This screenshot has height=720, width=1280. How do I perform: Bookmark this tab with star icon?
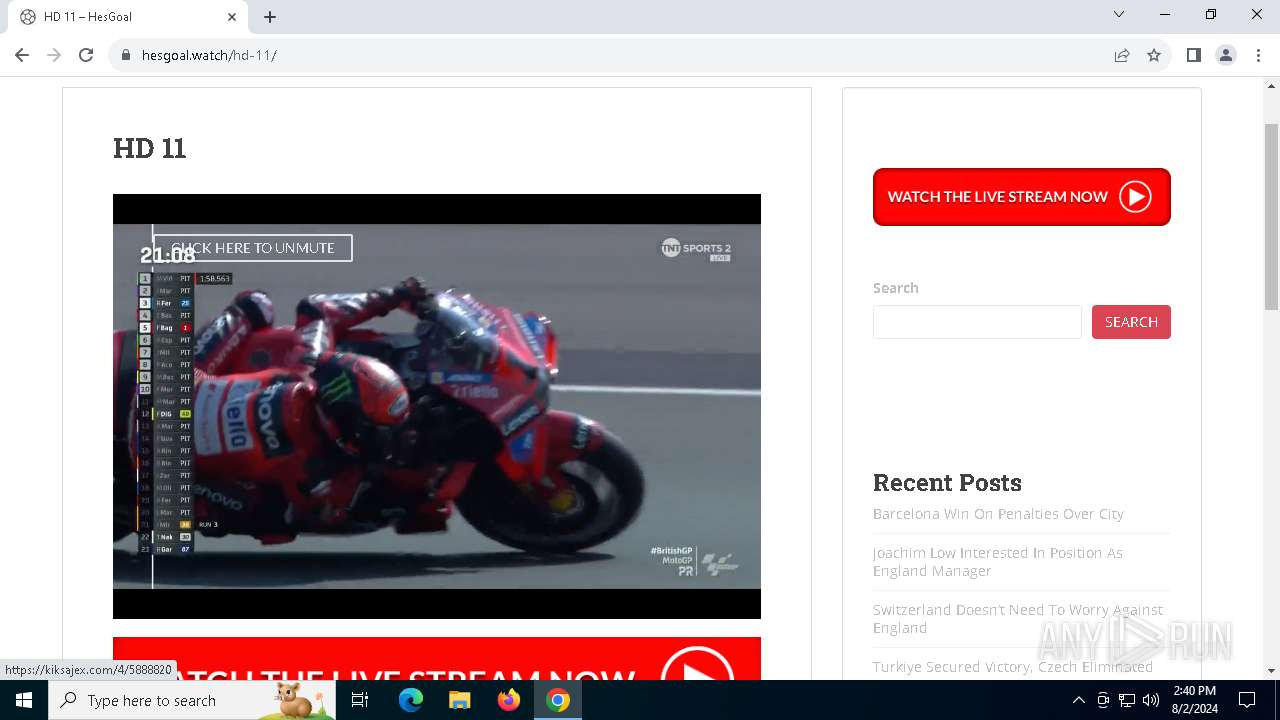[1154, 55]
